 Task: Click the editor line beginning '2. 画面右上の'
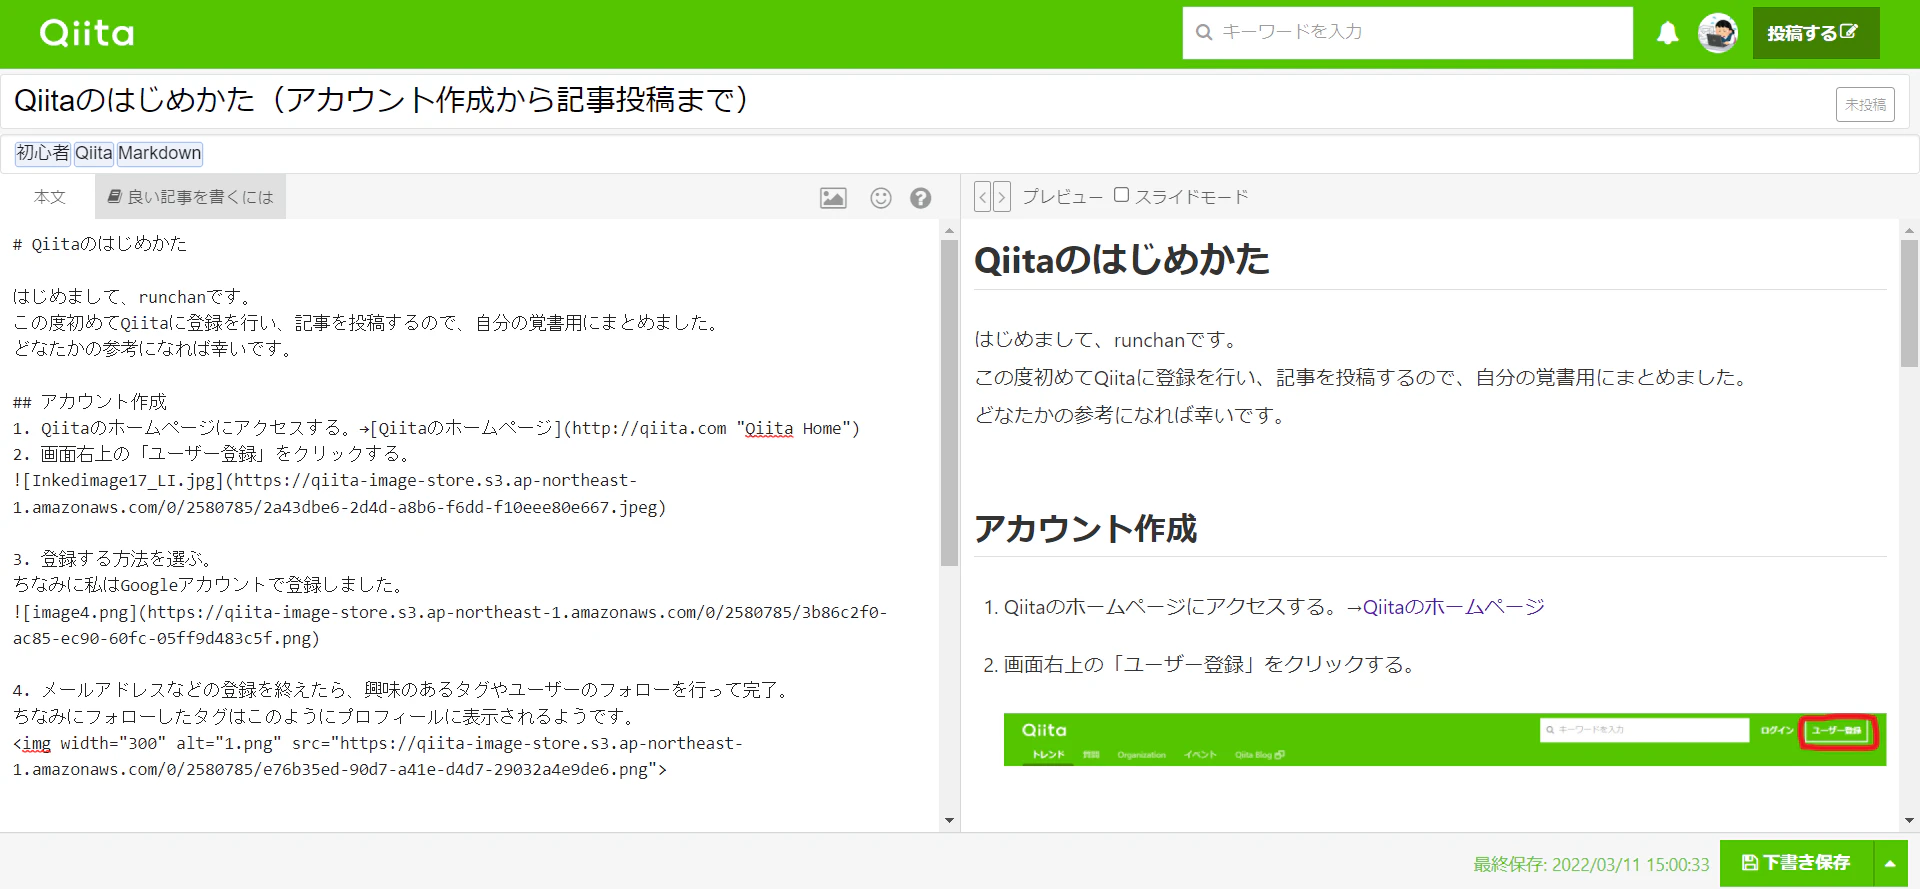click(x=212, y=454)
